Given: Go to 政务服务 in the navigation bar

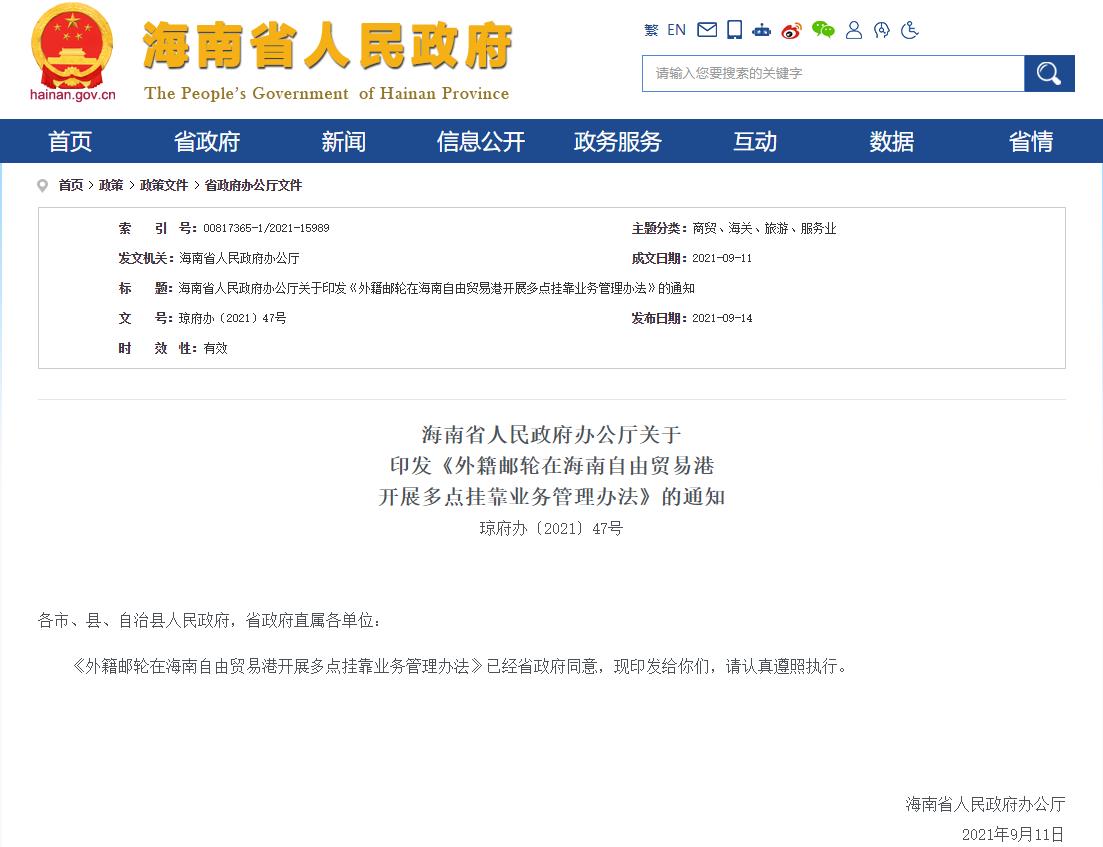Looking at the screenshot, I should 618,142.
